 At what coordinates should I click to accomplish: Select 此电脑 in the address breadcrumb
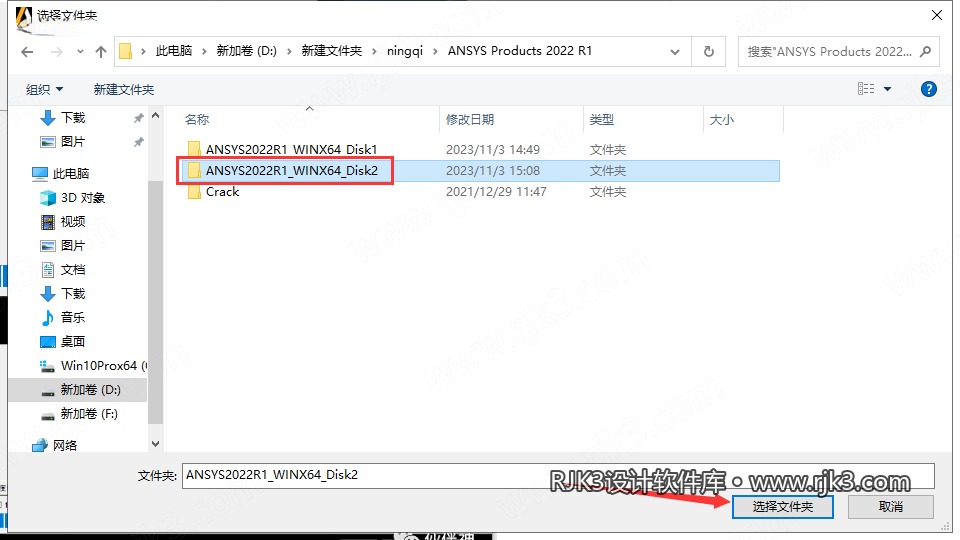click(173, 51)
